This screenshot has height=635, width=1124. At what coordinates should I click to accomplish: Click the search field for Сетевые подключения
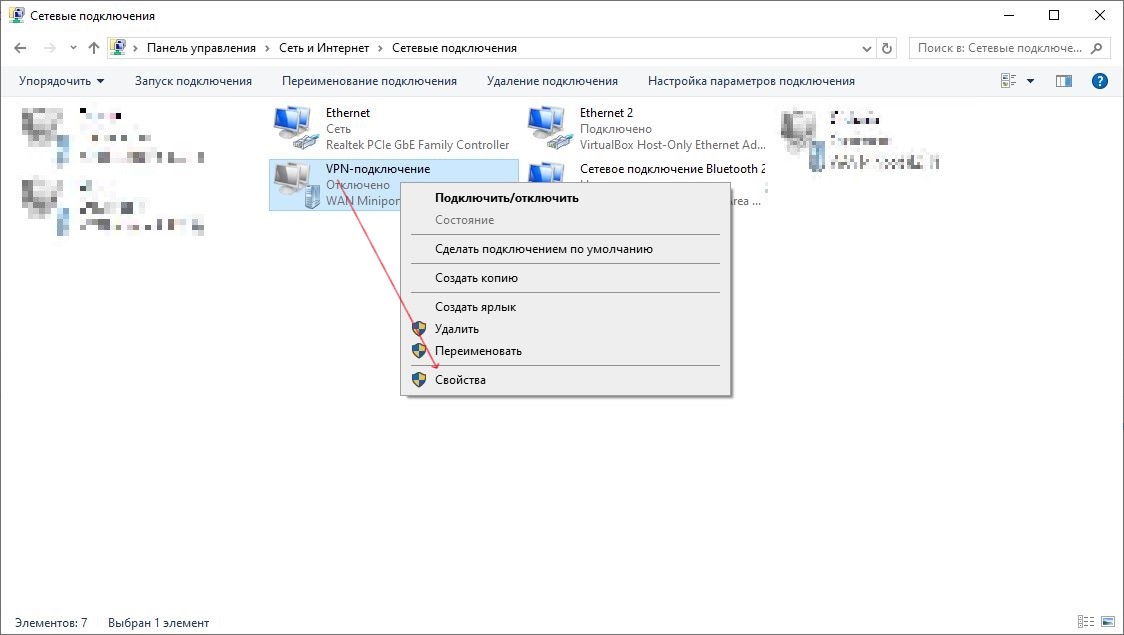pos(999,48)
